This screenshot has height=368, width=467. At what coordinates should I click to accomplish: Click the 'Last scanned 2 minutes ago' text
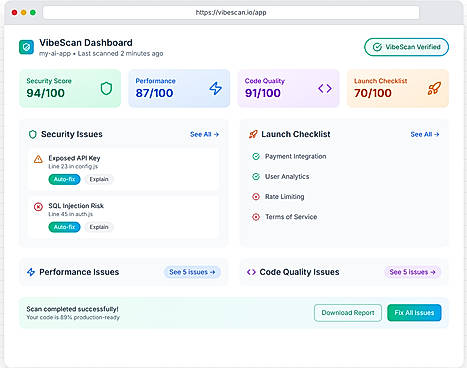pyautogui.click(x=120, y=53)
